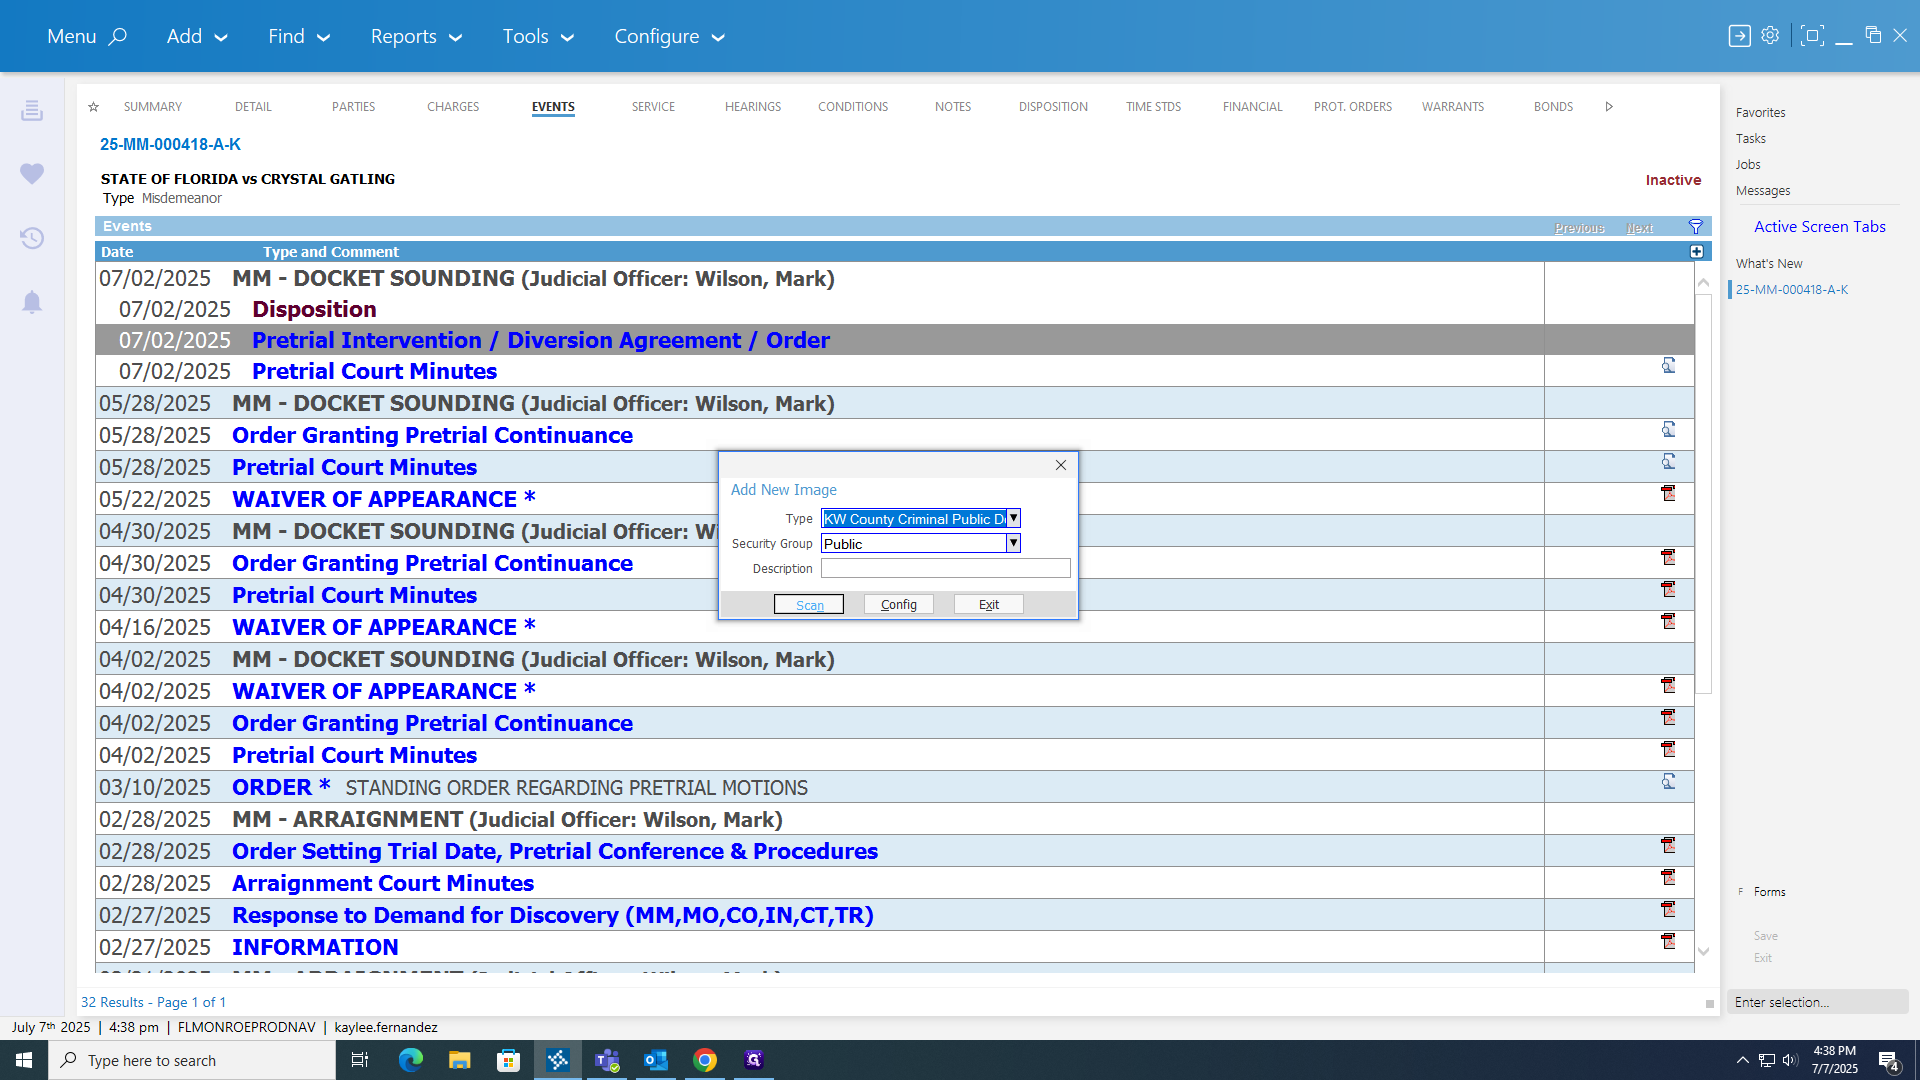Open PDF icon for 05/22/2025 Waiver of Appearance

[x=1668, y=493]
